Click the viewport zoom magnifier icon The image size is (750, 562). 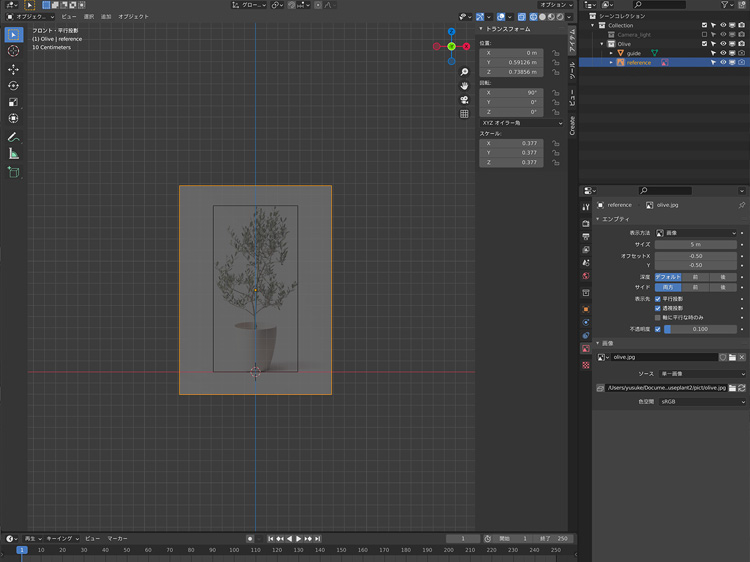465,73
